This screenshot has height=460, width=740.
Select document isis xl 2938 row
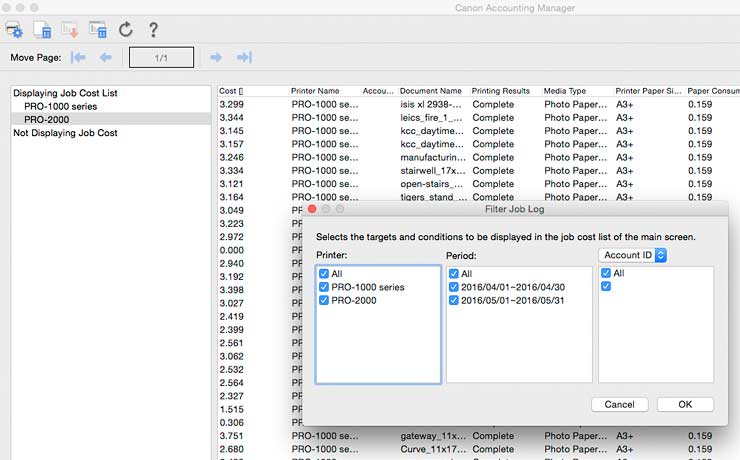pyautogui.click(x=431, y=104)
